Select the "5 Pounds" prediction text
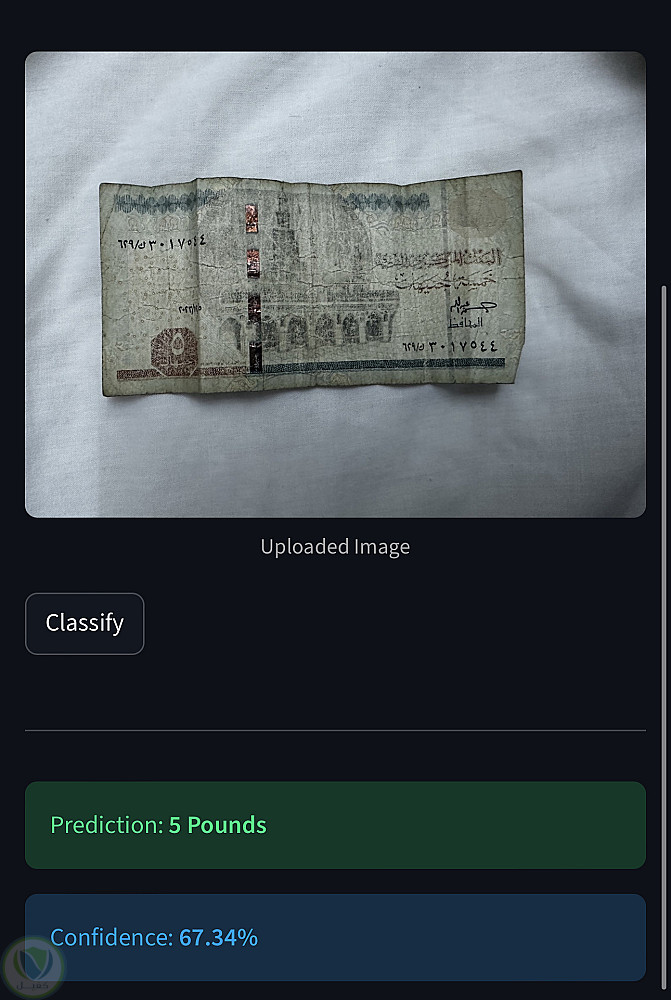 coord(218,825)
